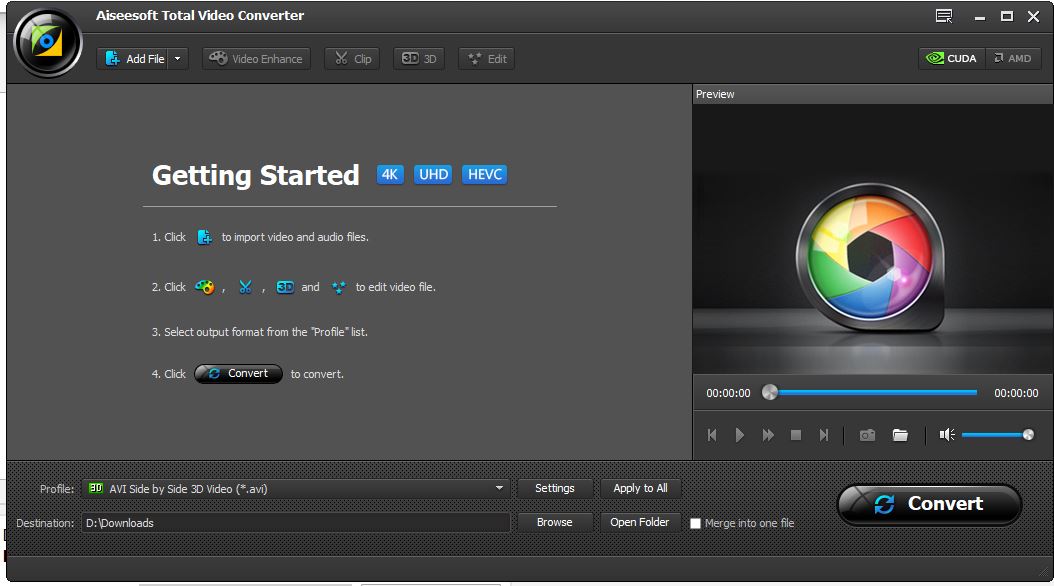Fast forward the preview
Viewport: 1054px width, 586px height.
tap(768, 435)
